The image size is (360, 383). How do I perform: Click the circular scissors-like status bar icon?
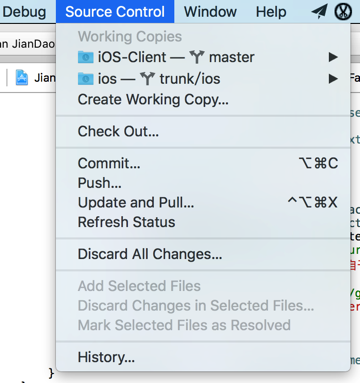pos(343,12)
